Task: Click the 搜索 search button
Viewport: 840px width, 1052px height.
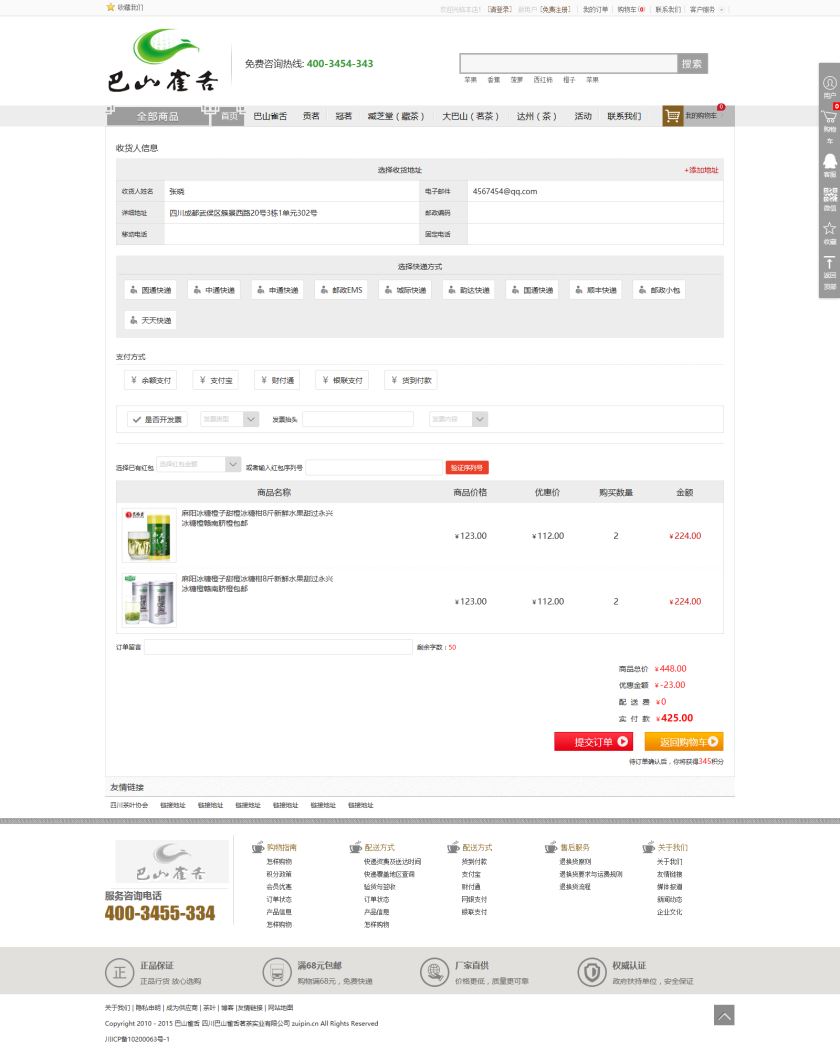Action: pos(692,64)
